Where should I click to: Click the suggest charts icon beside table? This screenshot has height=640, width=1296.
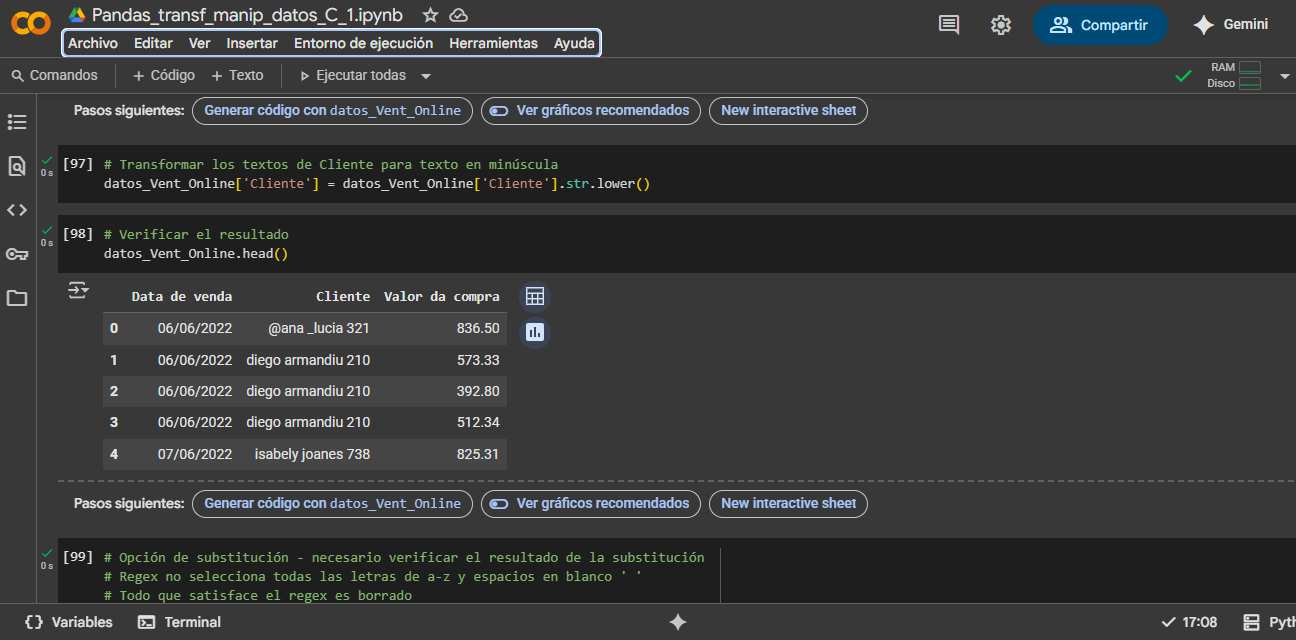point(535,332)
